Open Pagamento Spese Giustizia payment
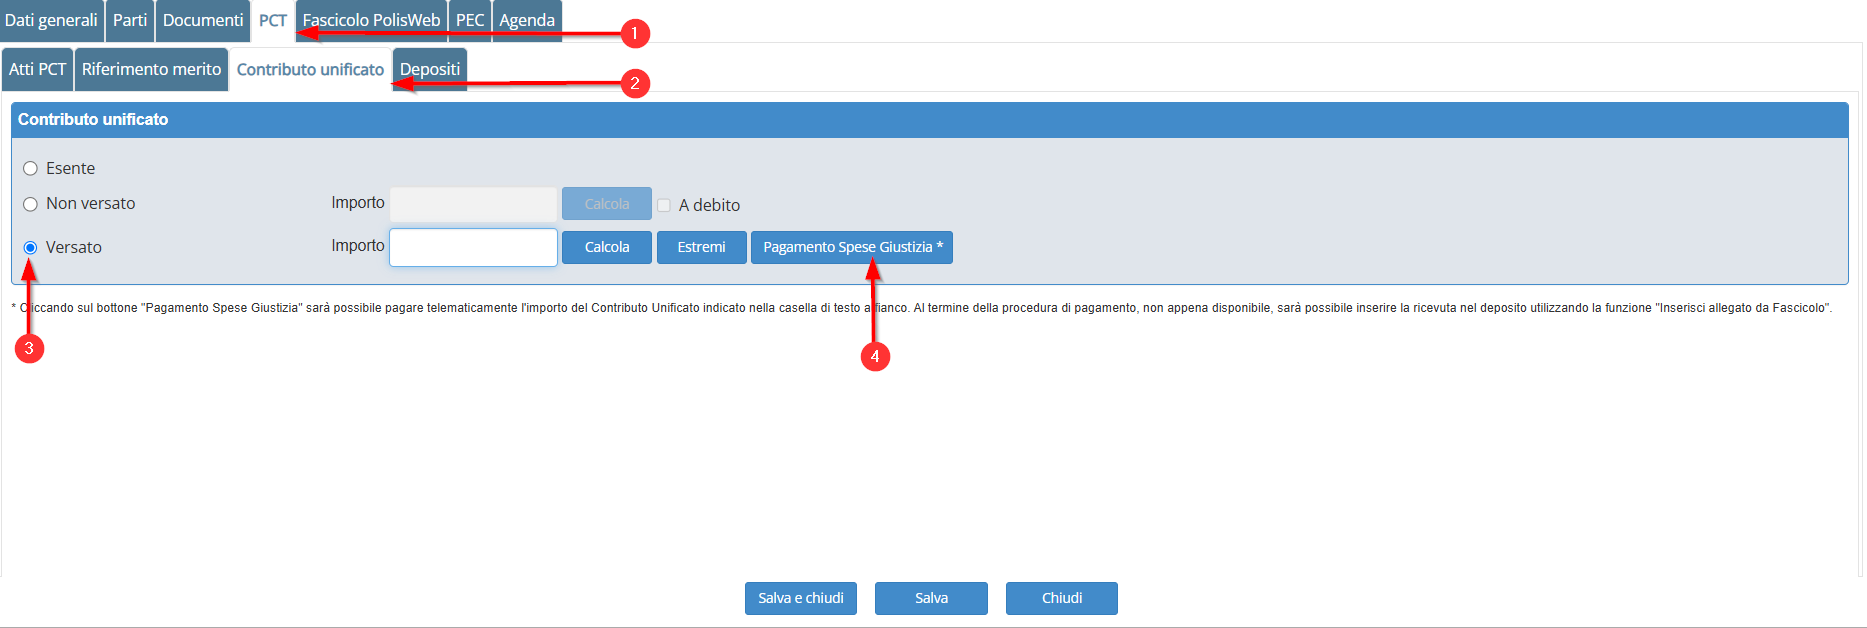 pyautogui.click(x=851, y=247)
